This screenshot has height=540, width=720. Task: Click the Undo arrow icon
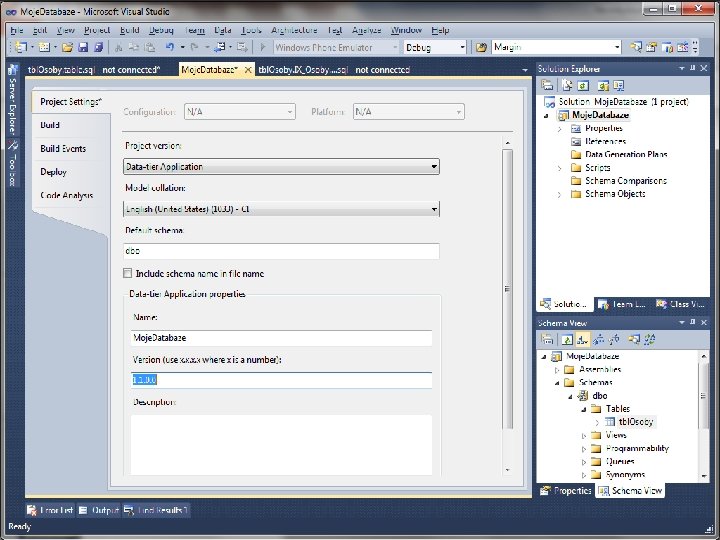tap(170, 47)
